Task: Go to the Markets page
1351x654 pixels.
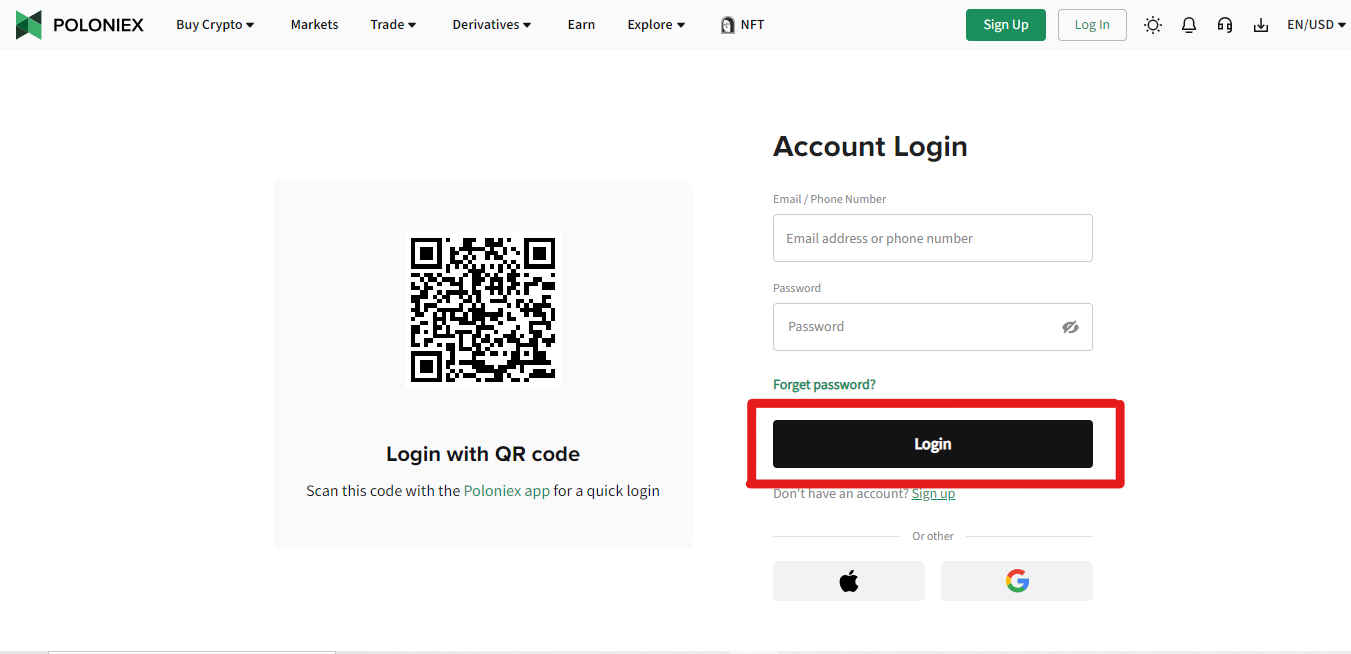Action: coord(314,25)
